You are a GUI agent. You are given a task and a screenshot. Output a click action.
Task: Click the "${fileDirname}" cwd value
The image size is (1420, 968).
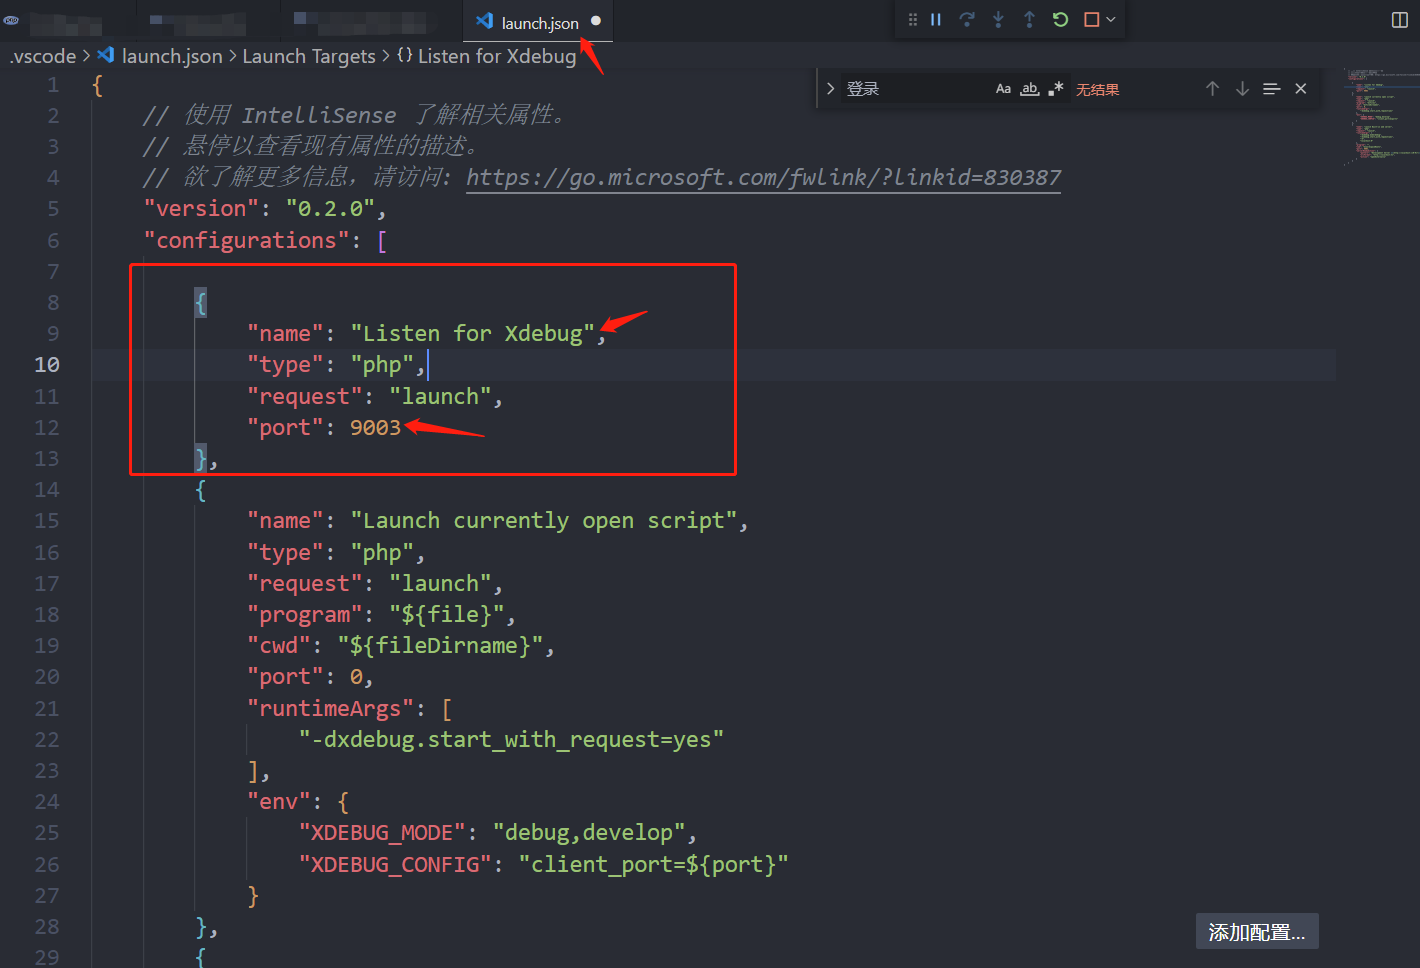440,645
